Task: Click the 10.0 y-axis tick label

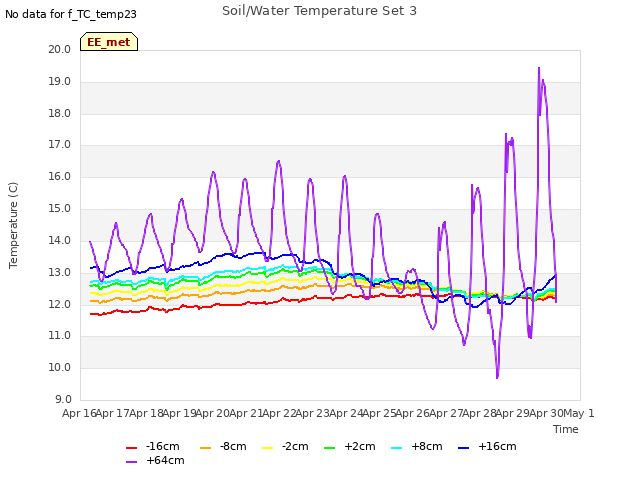Action: coord(60,367)
